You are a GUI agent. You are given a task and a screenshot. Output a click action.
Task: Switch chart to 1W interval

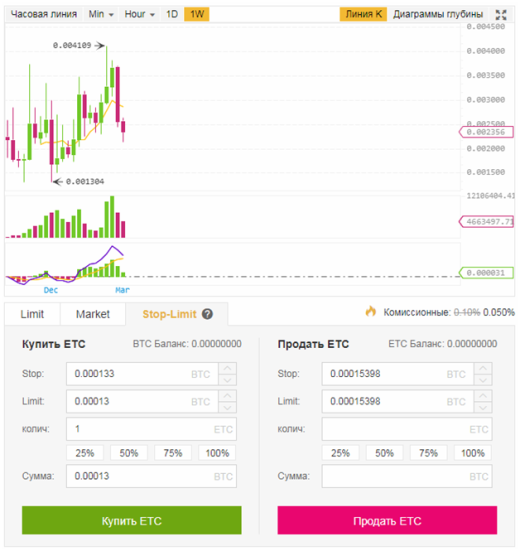point(197,14)
